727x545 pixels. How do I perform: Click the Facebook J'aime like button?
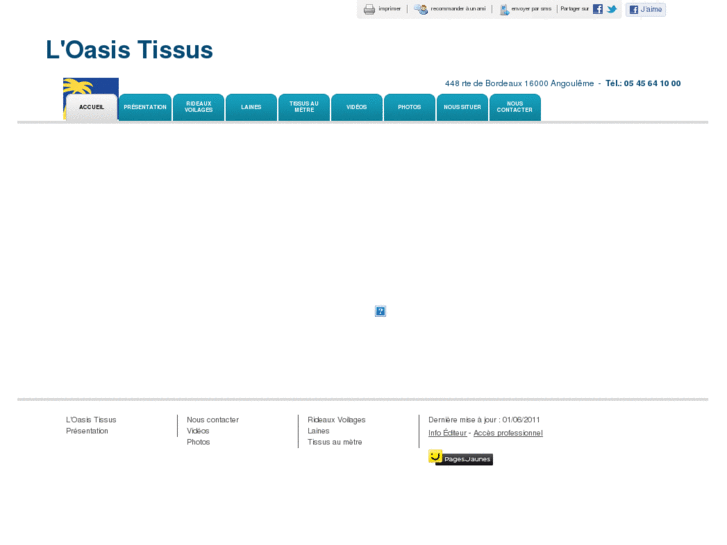tap(645, 9)
